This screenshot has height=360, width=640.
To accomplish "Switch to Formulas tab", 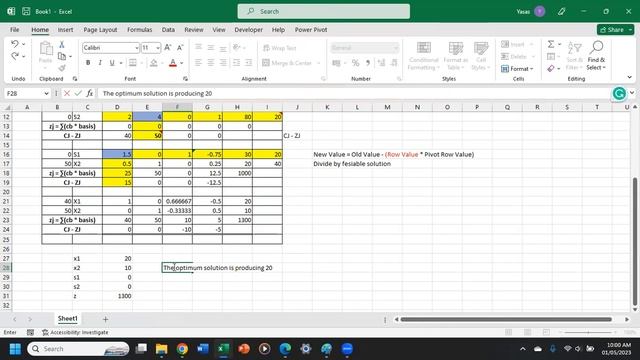I will [x=140, y=30].
